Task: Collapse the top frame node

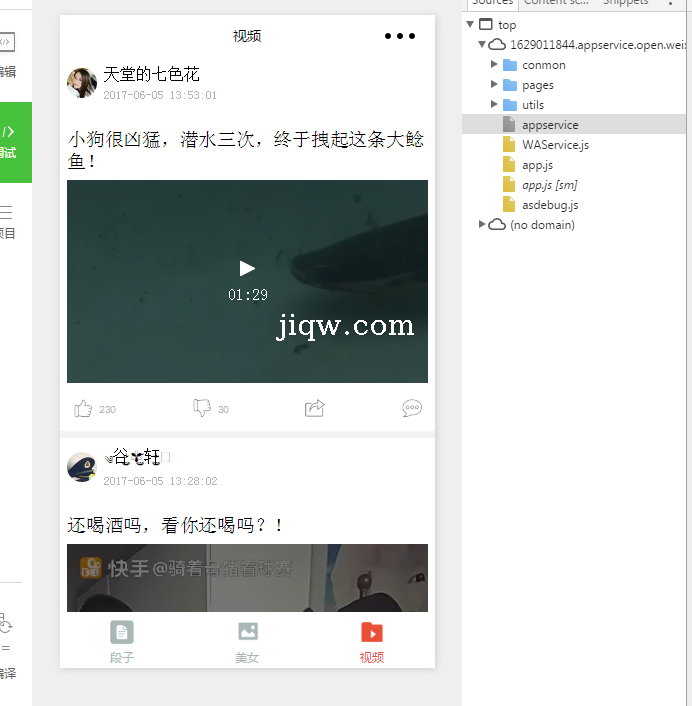Action: (x=470, y=25)
